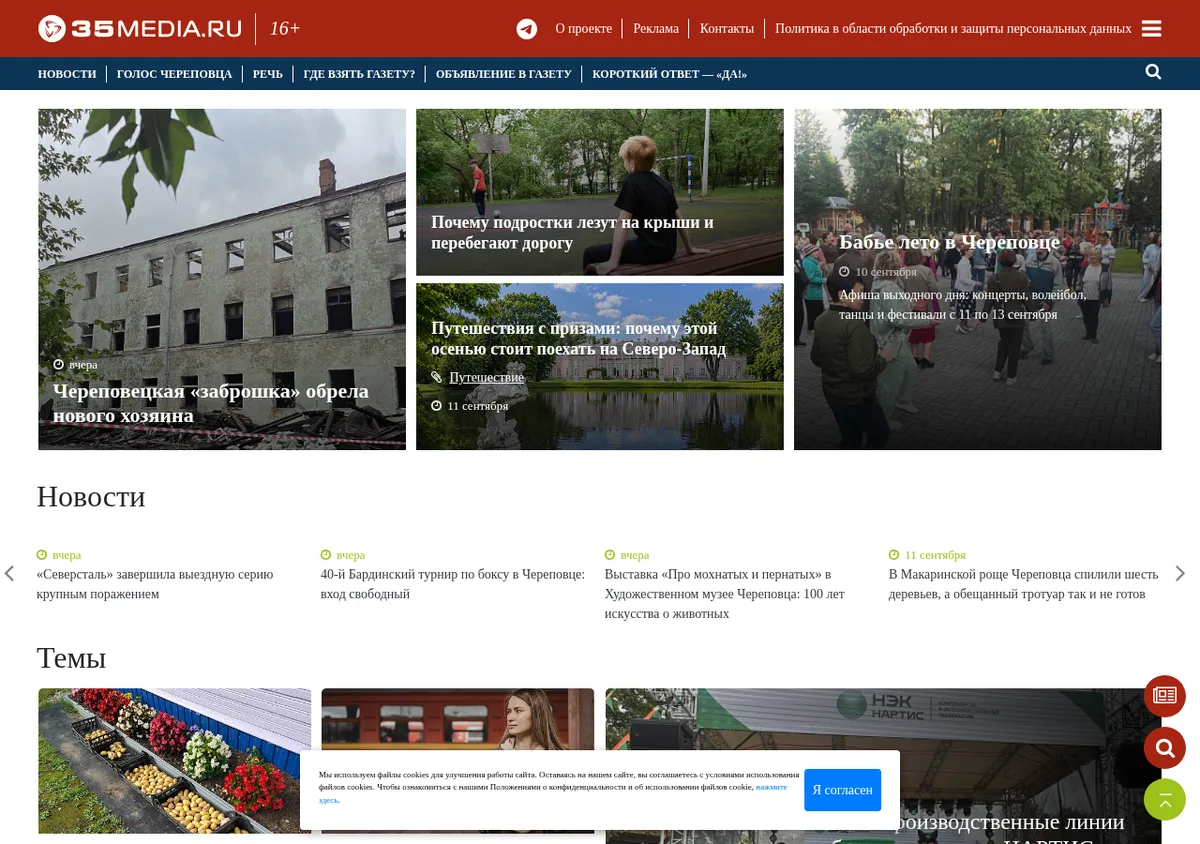Screen dimensions: 1200x844
Task: Click the search magnifier in the navigation bar
Action: click(1153, 72)
